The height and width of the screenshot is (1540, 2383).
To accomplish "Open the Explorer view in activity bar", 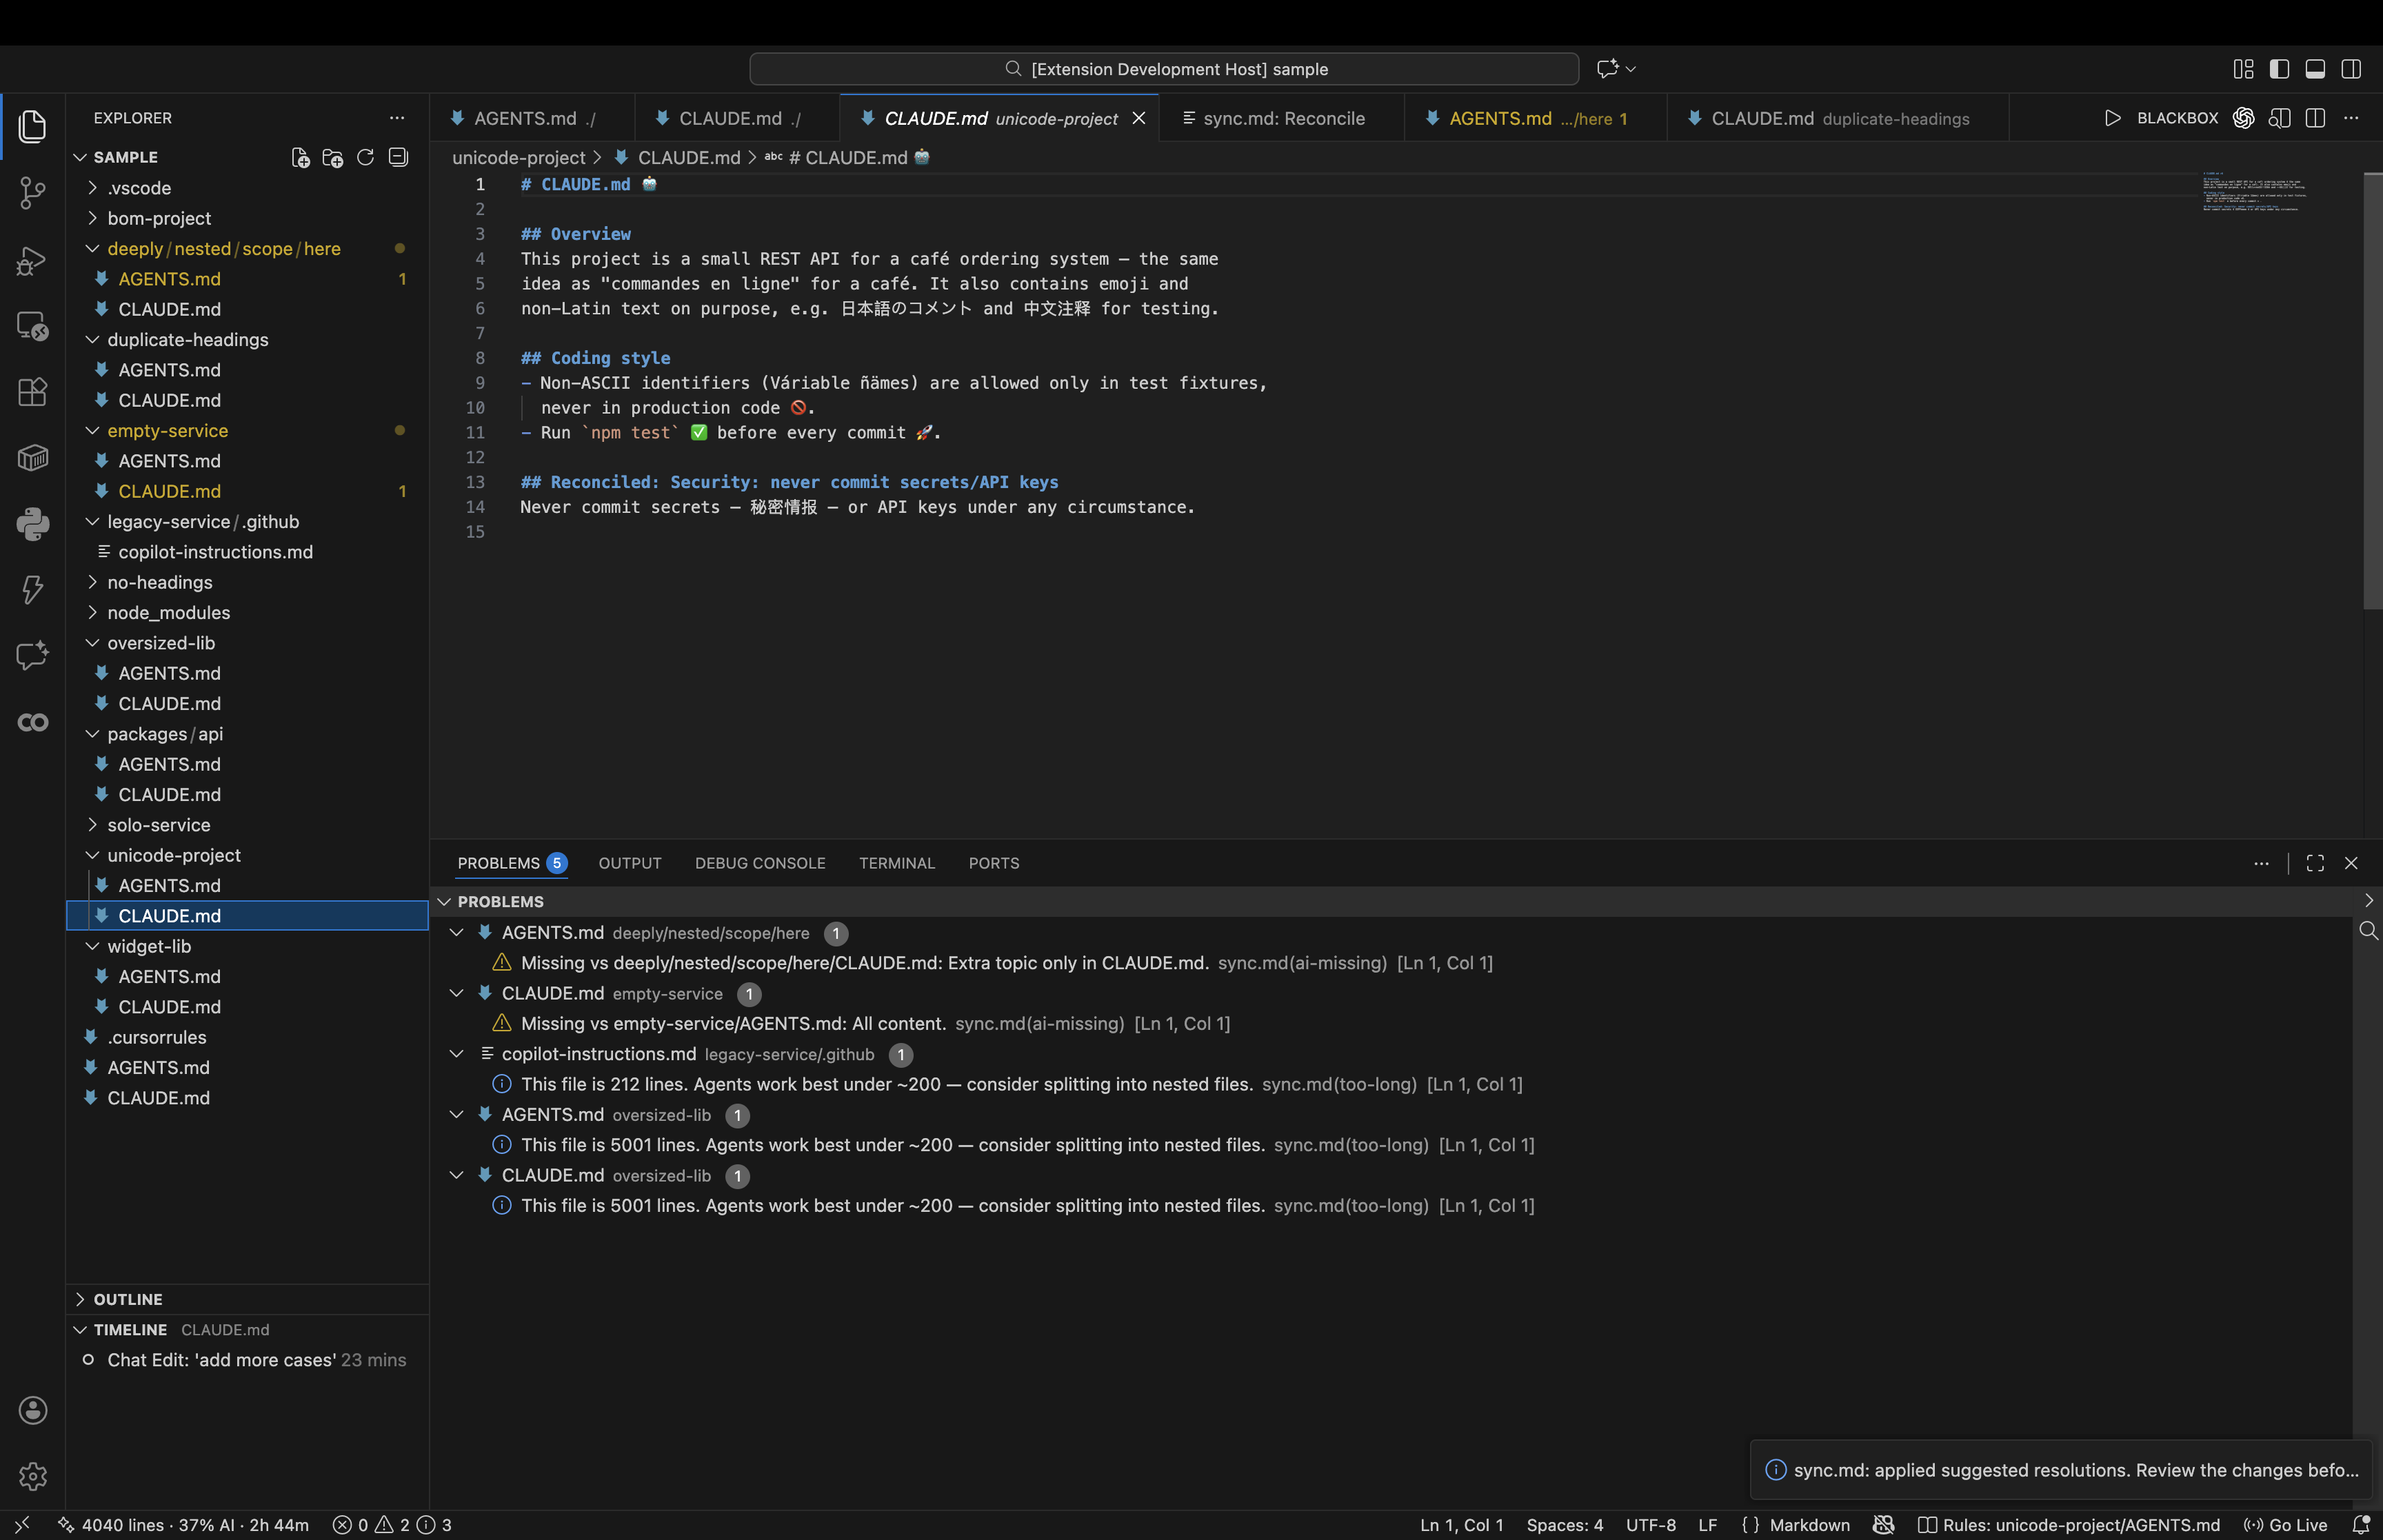I will point(32,126).
